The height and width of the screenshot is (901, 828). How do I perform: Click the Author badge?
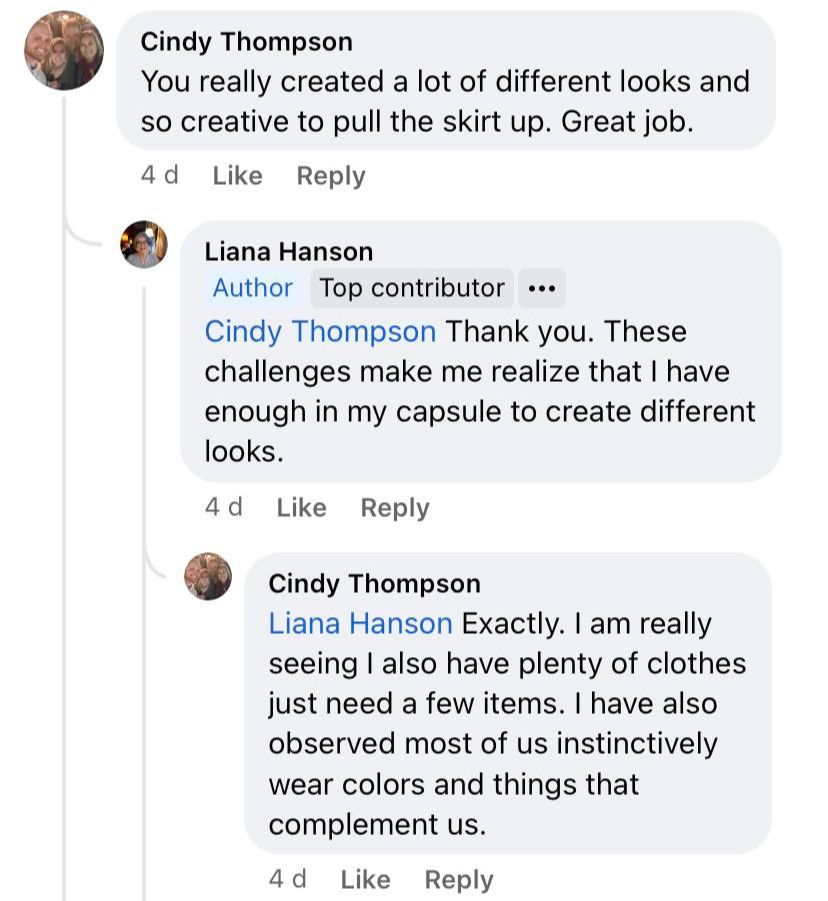click(253, 288)
